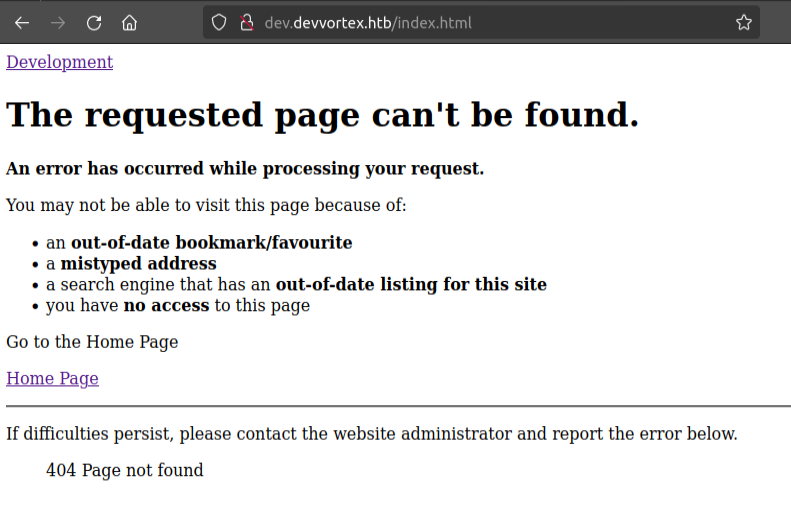Follow the underlined Home Page link

pos(52,378)
